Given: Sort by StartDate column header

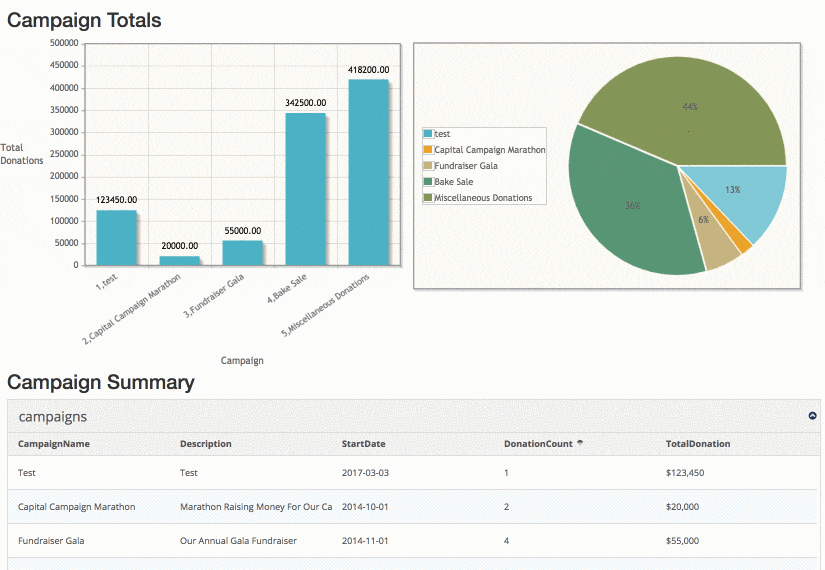Looking at the screenshot, I should click(364, 444).
